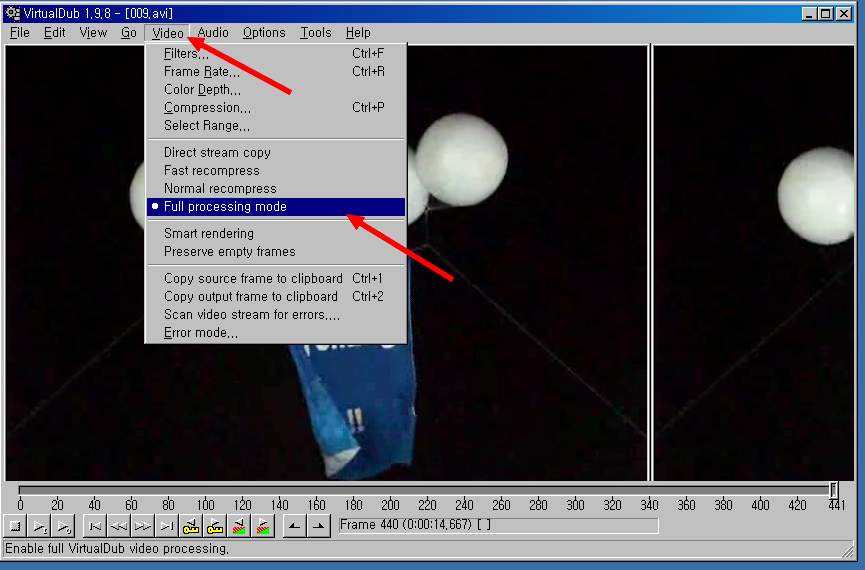The width and height of the screenshot is (865, 570).
Task: Go to next keyframe icon
Action: pos(215,526)
